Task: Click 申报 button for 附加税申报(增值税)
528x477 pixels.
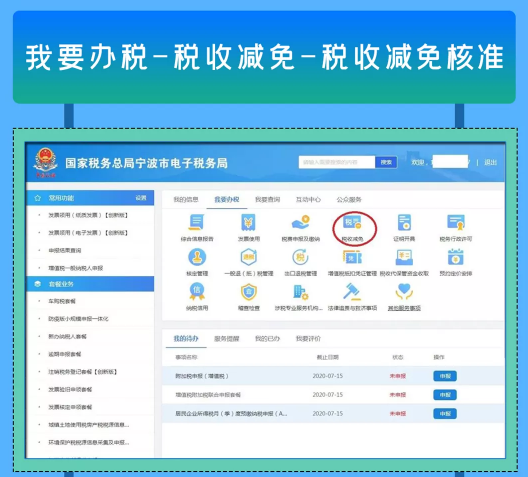Action: tap(445, 376)
